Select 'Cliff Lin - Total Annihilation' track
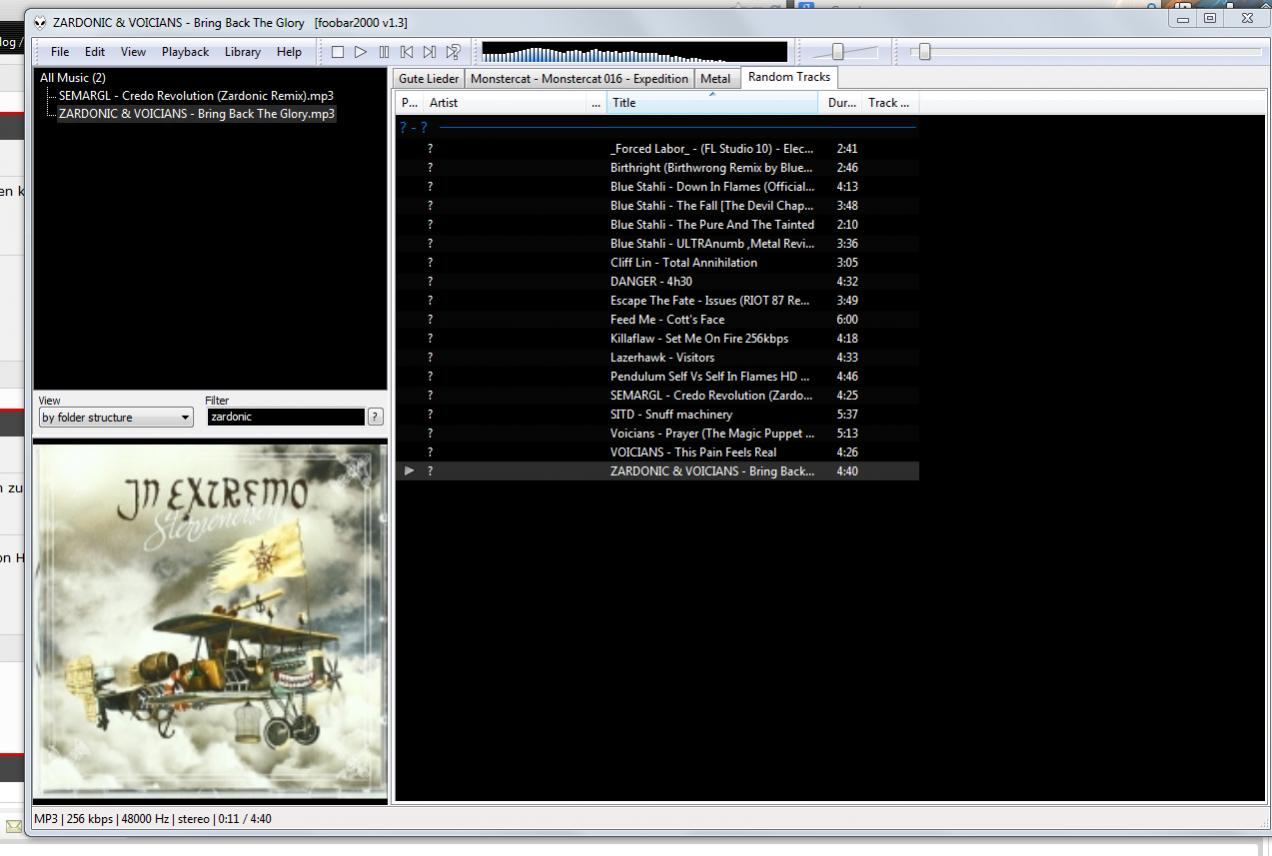1272x856 pixels. (x=657, y=262)
